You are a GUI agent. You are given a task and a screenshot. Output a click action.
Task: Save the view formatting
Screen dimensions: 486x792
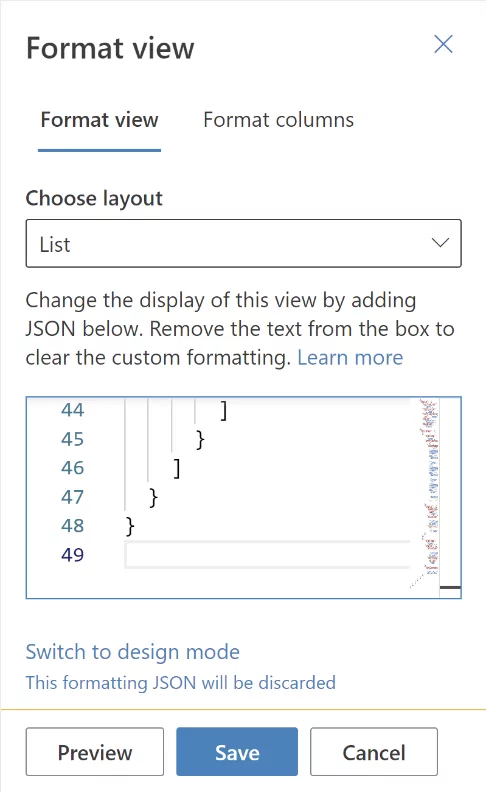(237, 752)
